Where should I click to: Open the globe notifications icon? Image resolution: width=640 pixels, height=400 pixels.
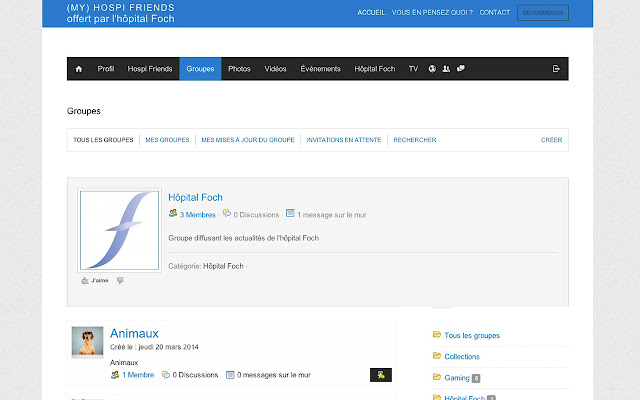coord(432,69)
